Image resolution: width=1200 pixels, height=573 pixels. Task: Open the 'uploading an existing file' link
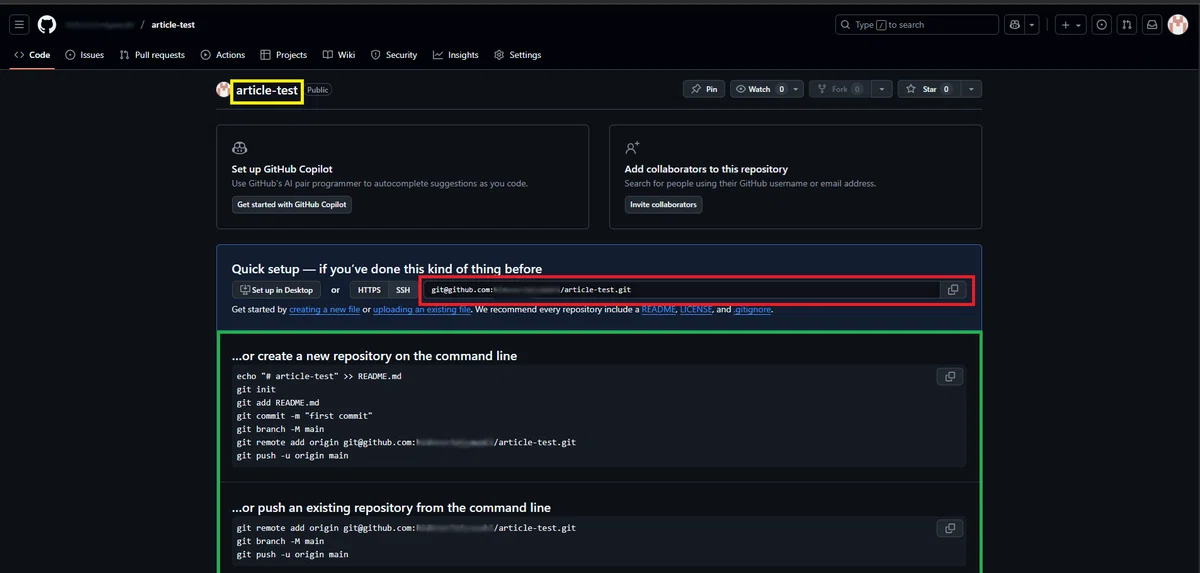tap(422, 310)
